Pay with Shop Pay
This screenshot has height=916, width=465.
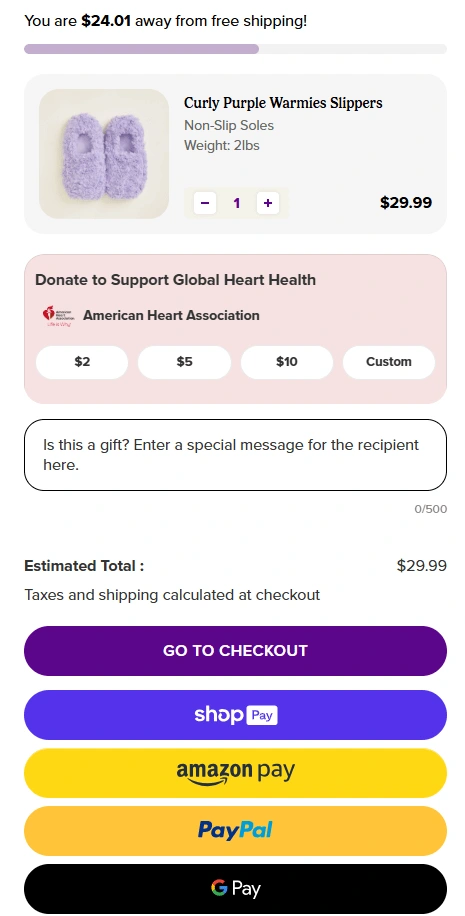tap(235, 715)
